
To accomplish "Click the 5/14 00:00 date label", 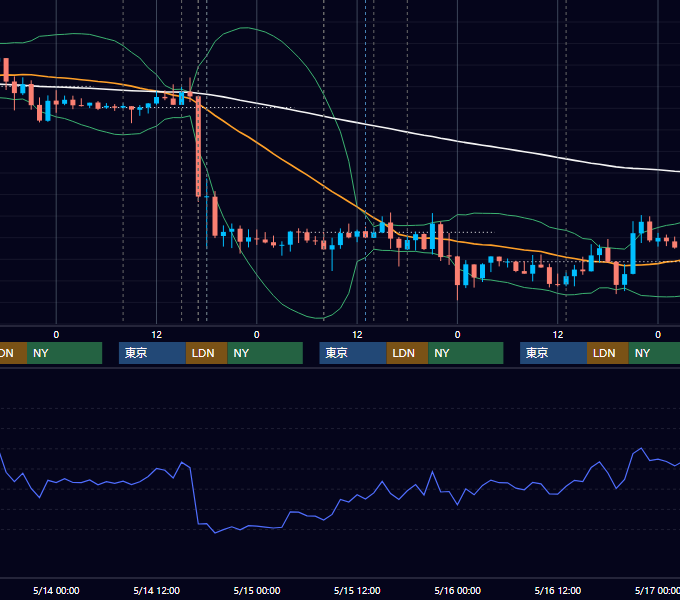I will coord(56,590).
